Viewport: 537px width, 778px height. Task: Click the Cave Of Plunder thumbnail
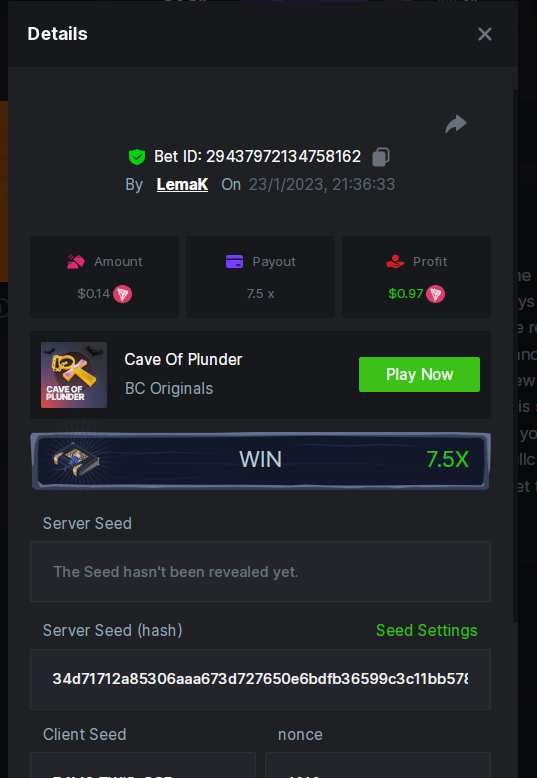tap(73, 375)
